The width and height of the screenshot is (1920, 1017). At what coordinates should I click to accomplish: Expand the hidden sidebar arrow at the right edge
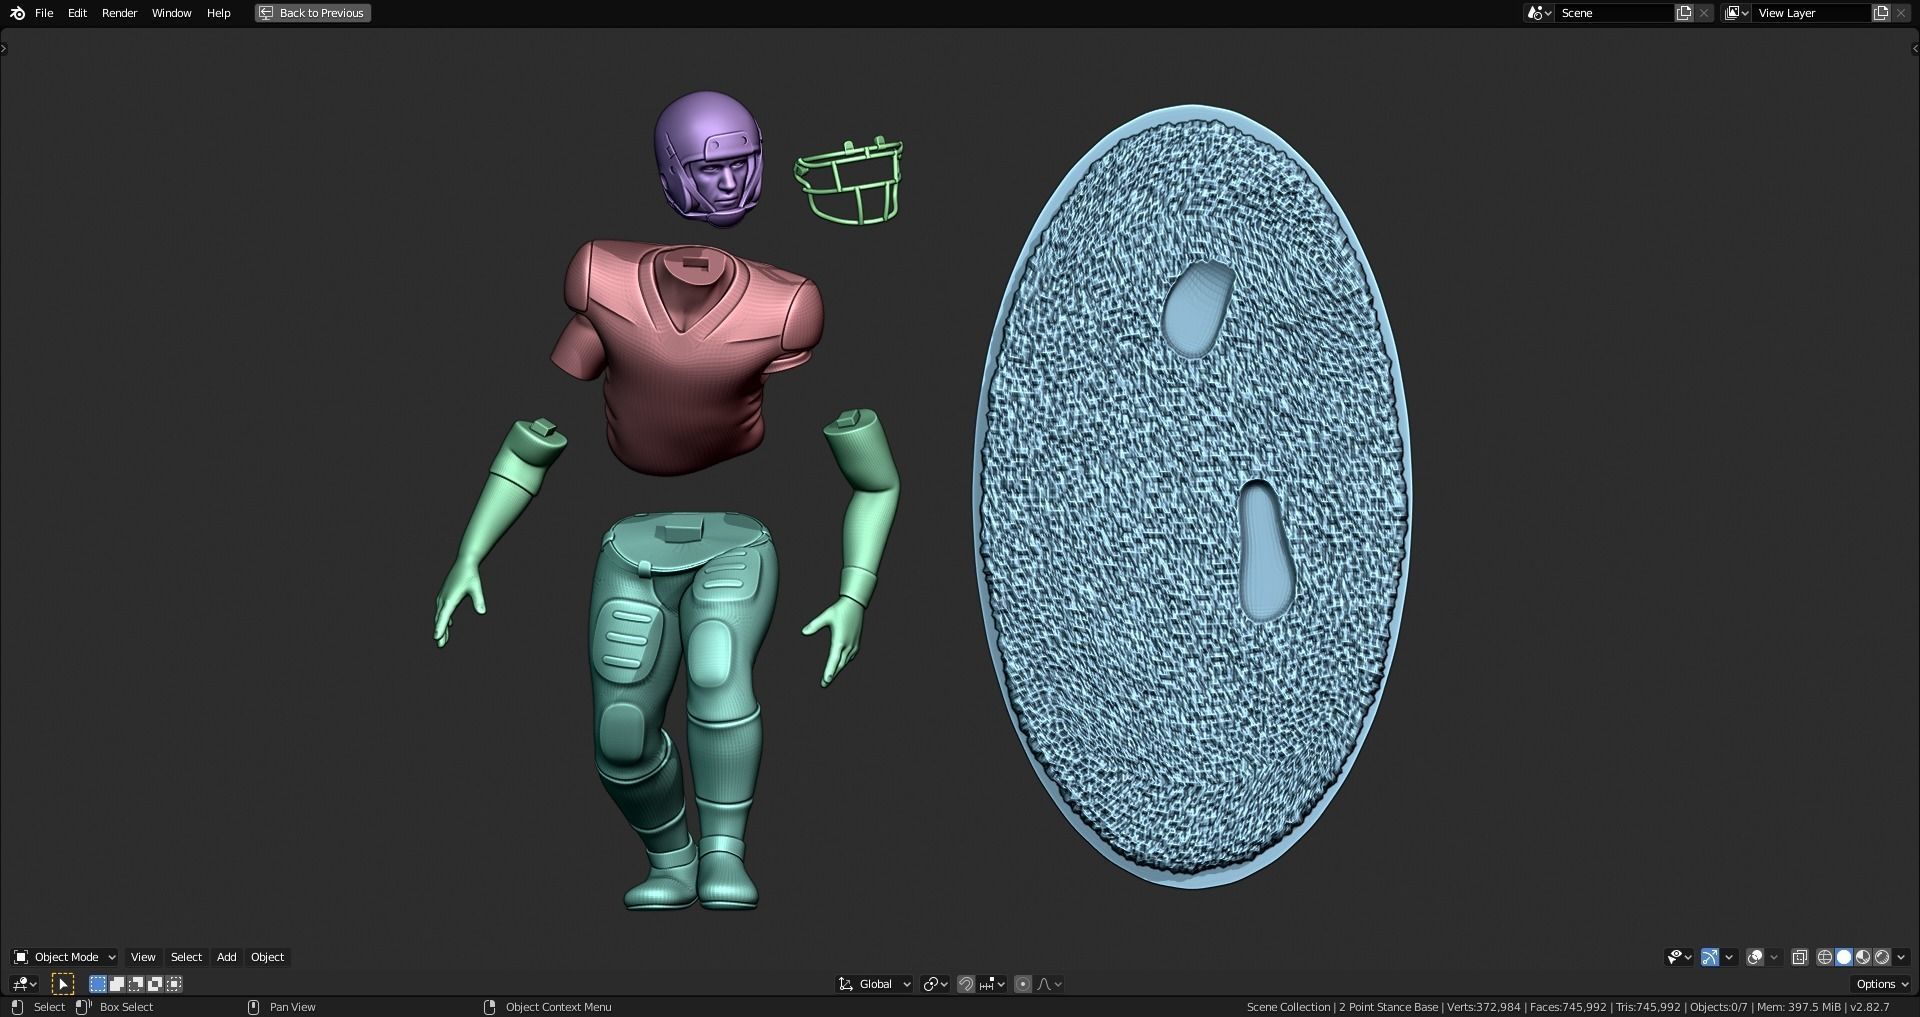(x=1915, y=48)
